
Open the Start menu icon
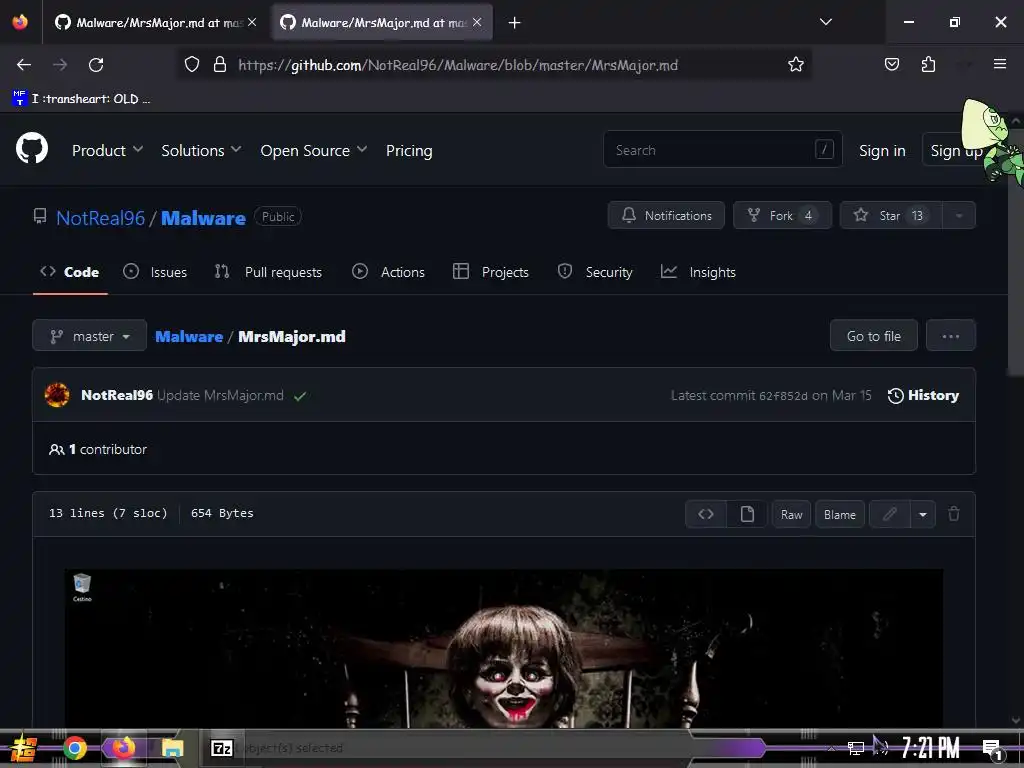click(23, 748)
